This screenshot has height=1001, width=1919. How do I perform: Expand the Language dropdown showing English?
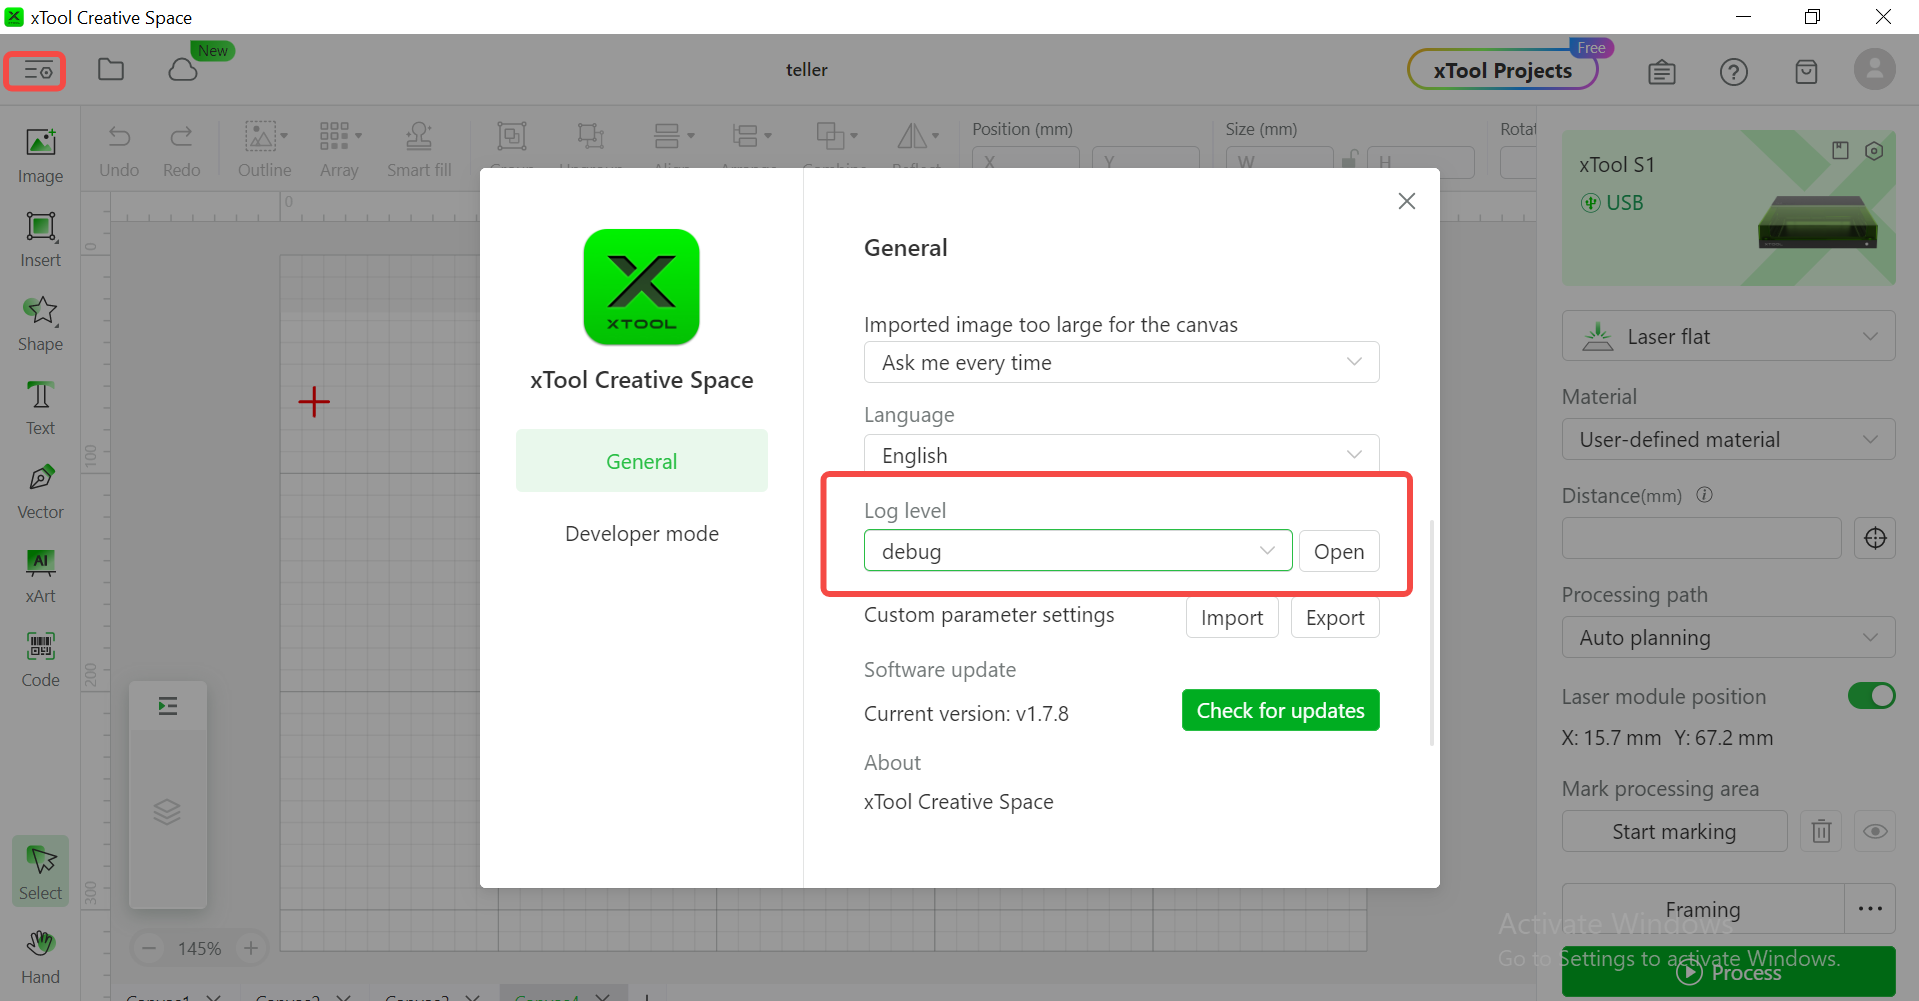tap(1121, 454)
